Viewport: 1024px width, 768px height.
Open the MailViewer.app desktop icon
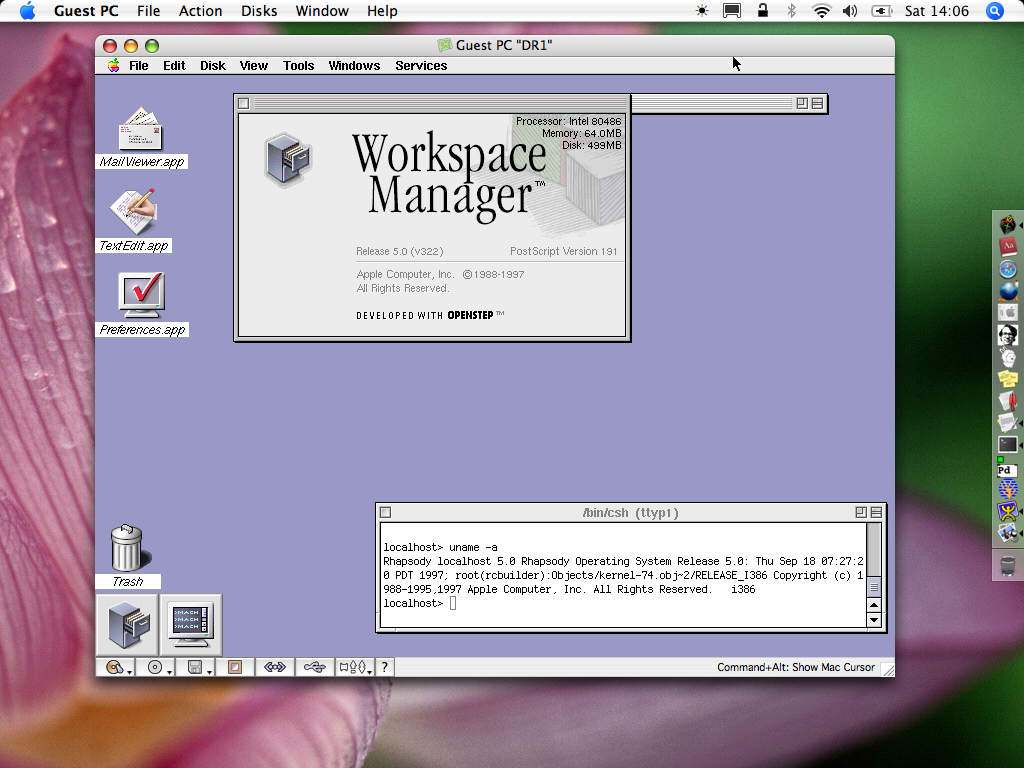(x=140, y=130)
